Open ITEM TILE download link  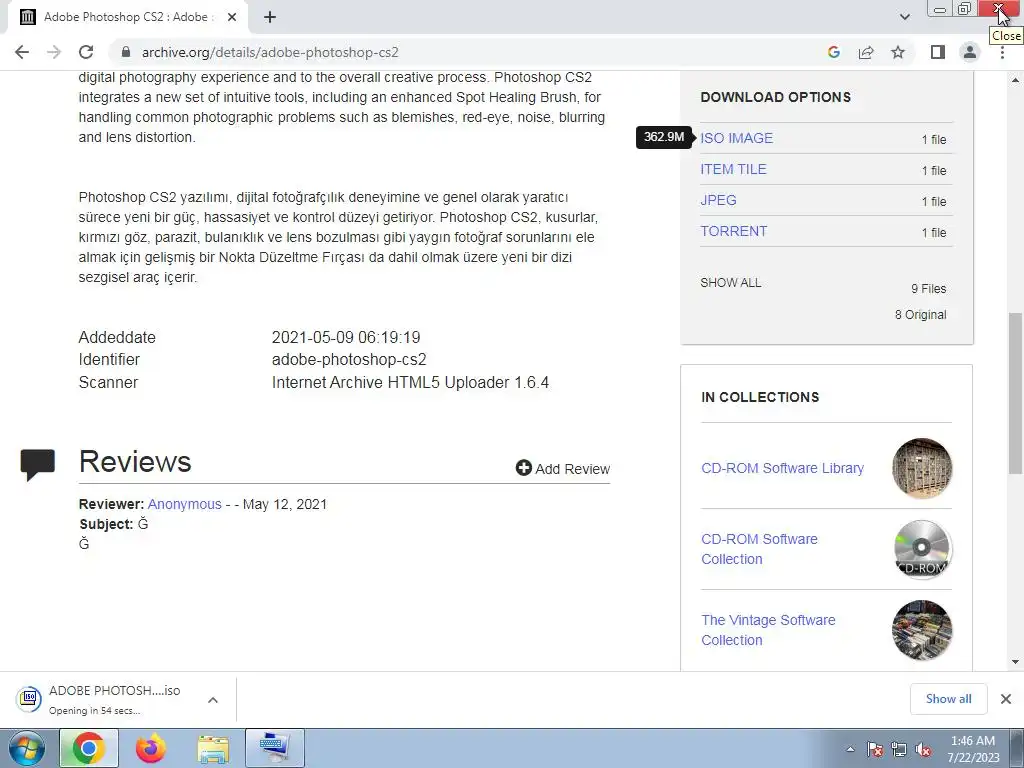pos(733,169)
